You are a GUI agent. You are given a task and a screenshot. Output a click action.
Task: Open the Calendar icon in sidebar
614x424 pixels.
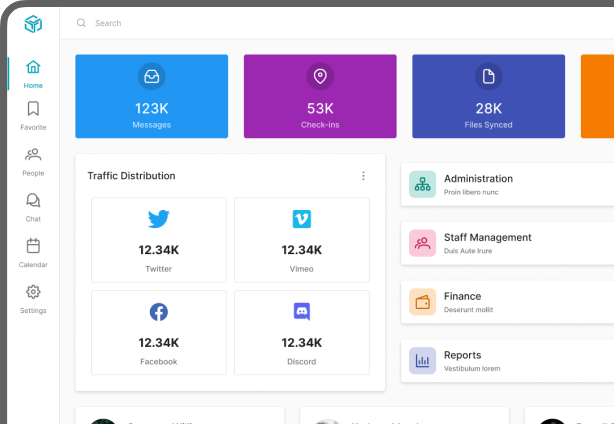pyautogui.click(x=33, y=246)
